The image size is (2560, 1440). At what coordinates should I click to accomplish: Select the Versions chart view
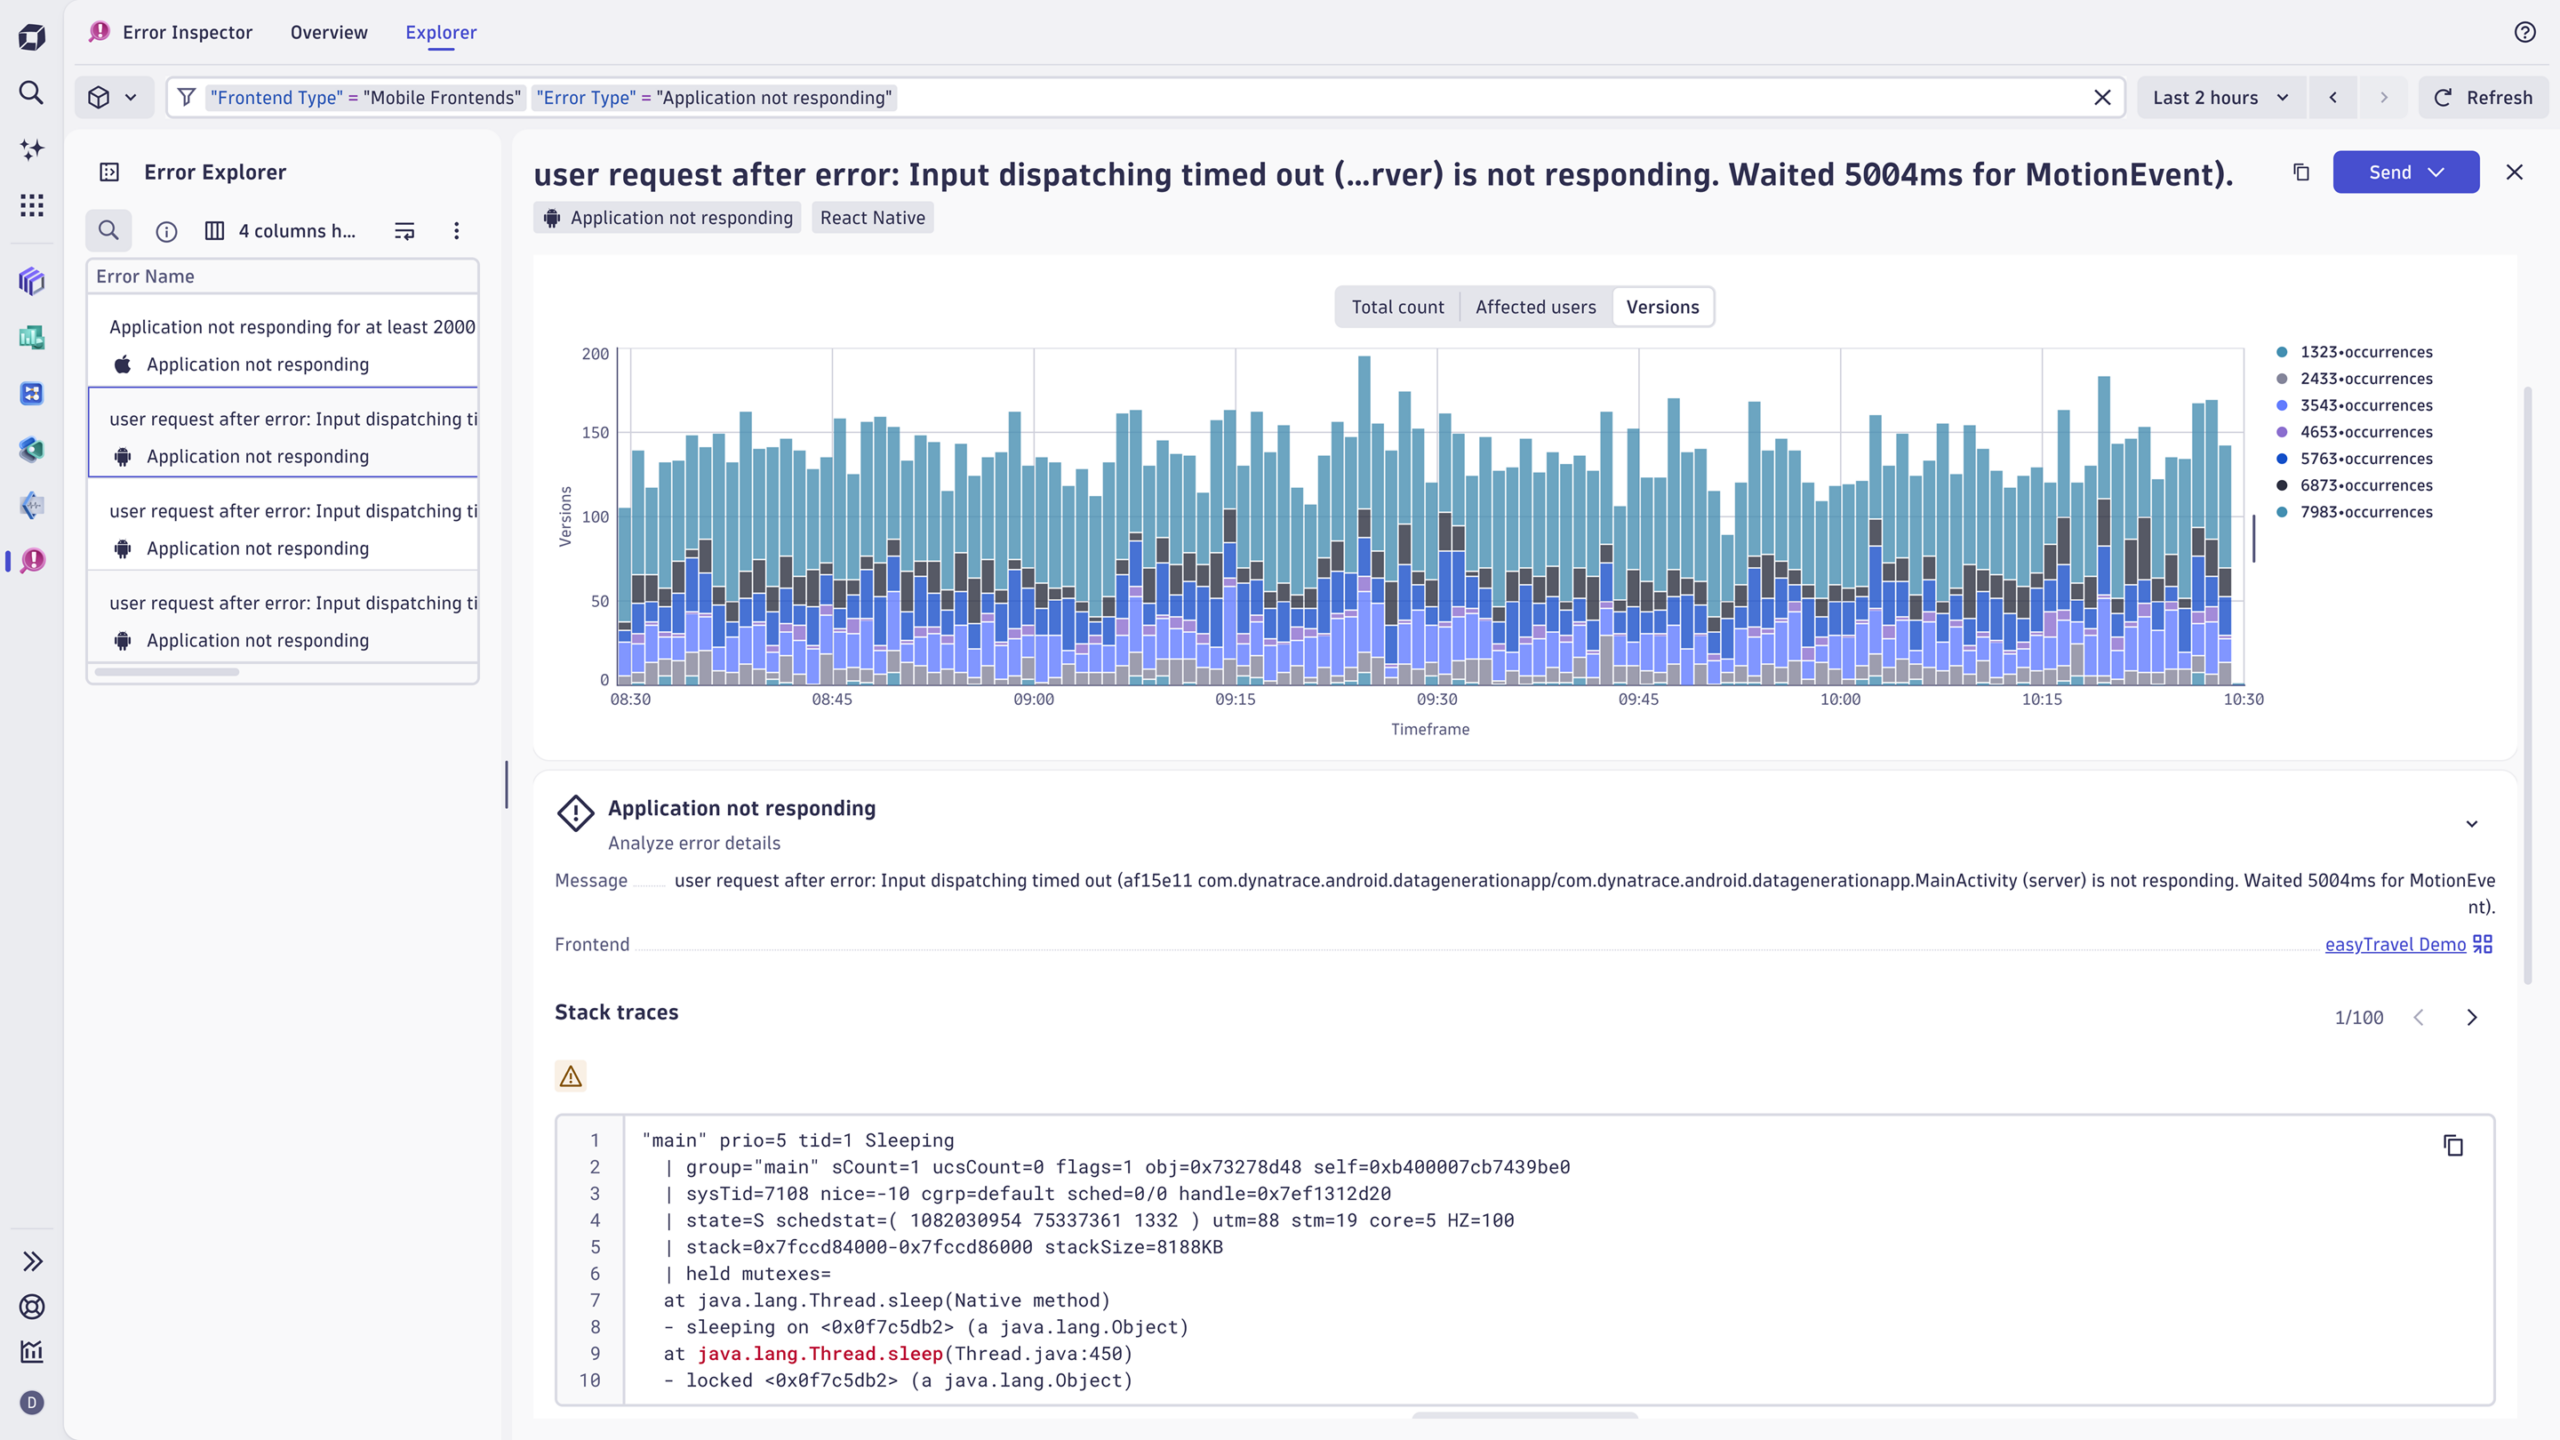click(x=1662, y=307)
